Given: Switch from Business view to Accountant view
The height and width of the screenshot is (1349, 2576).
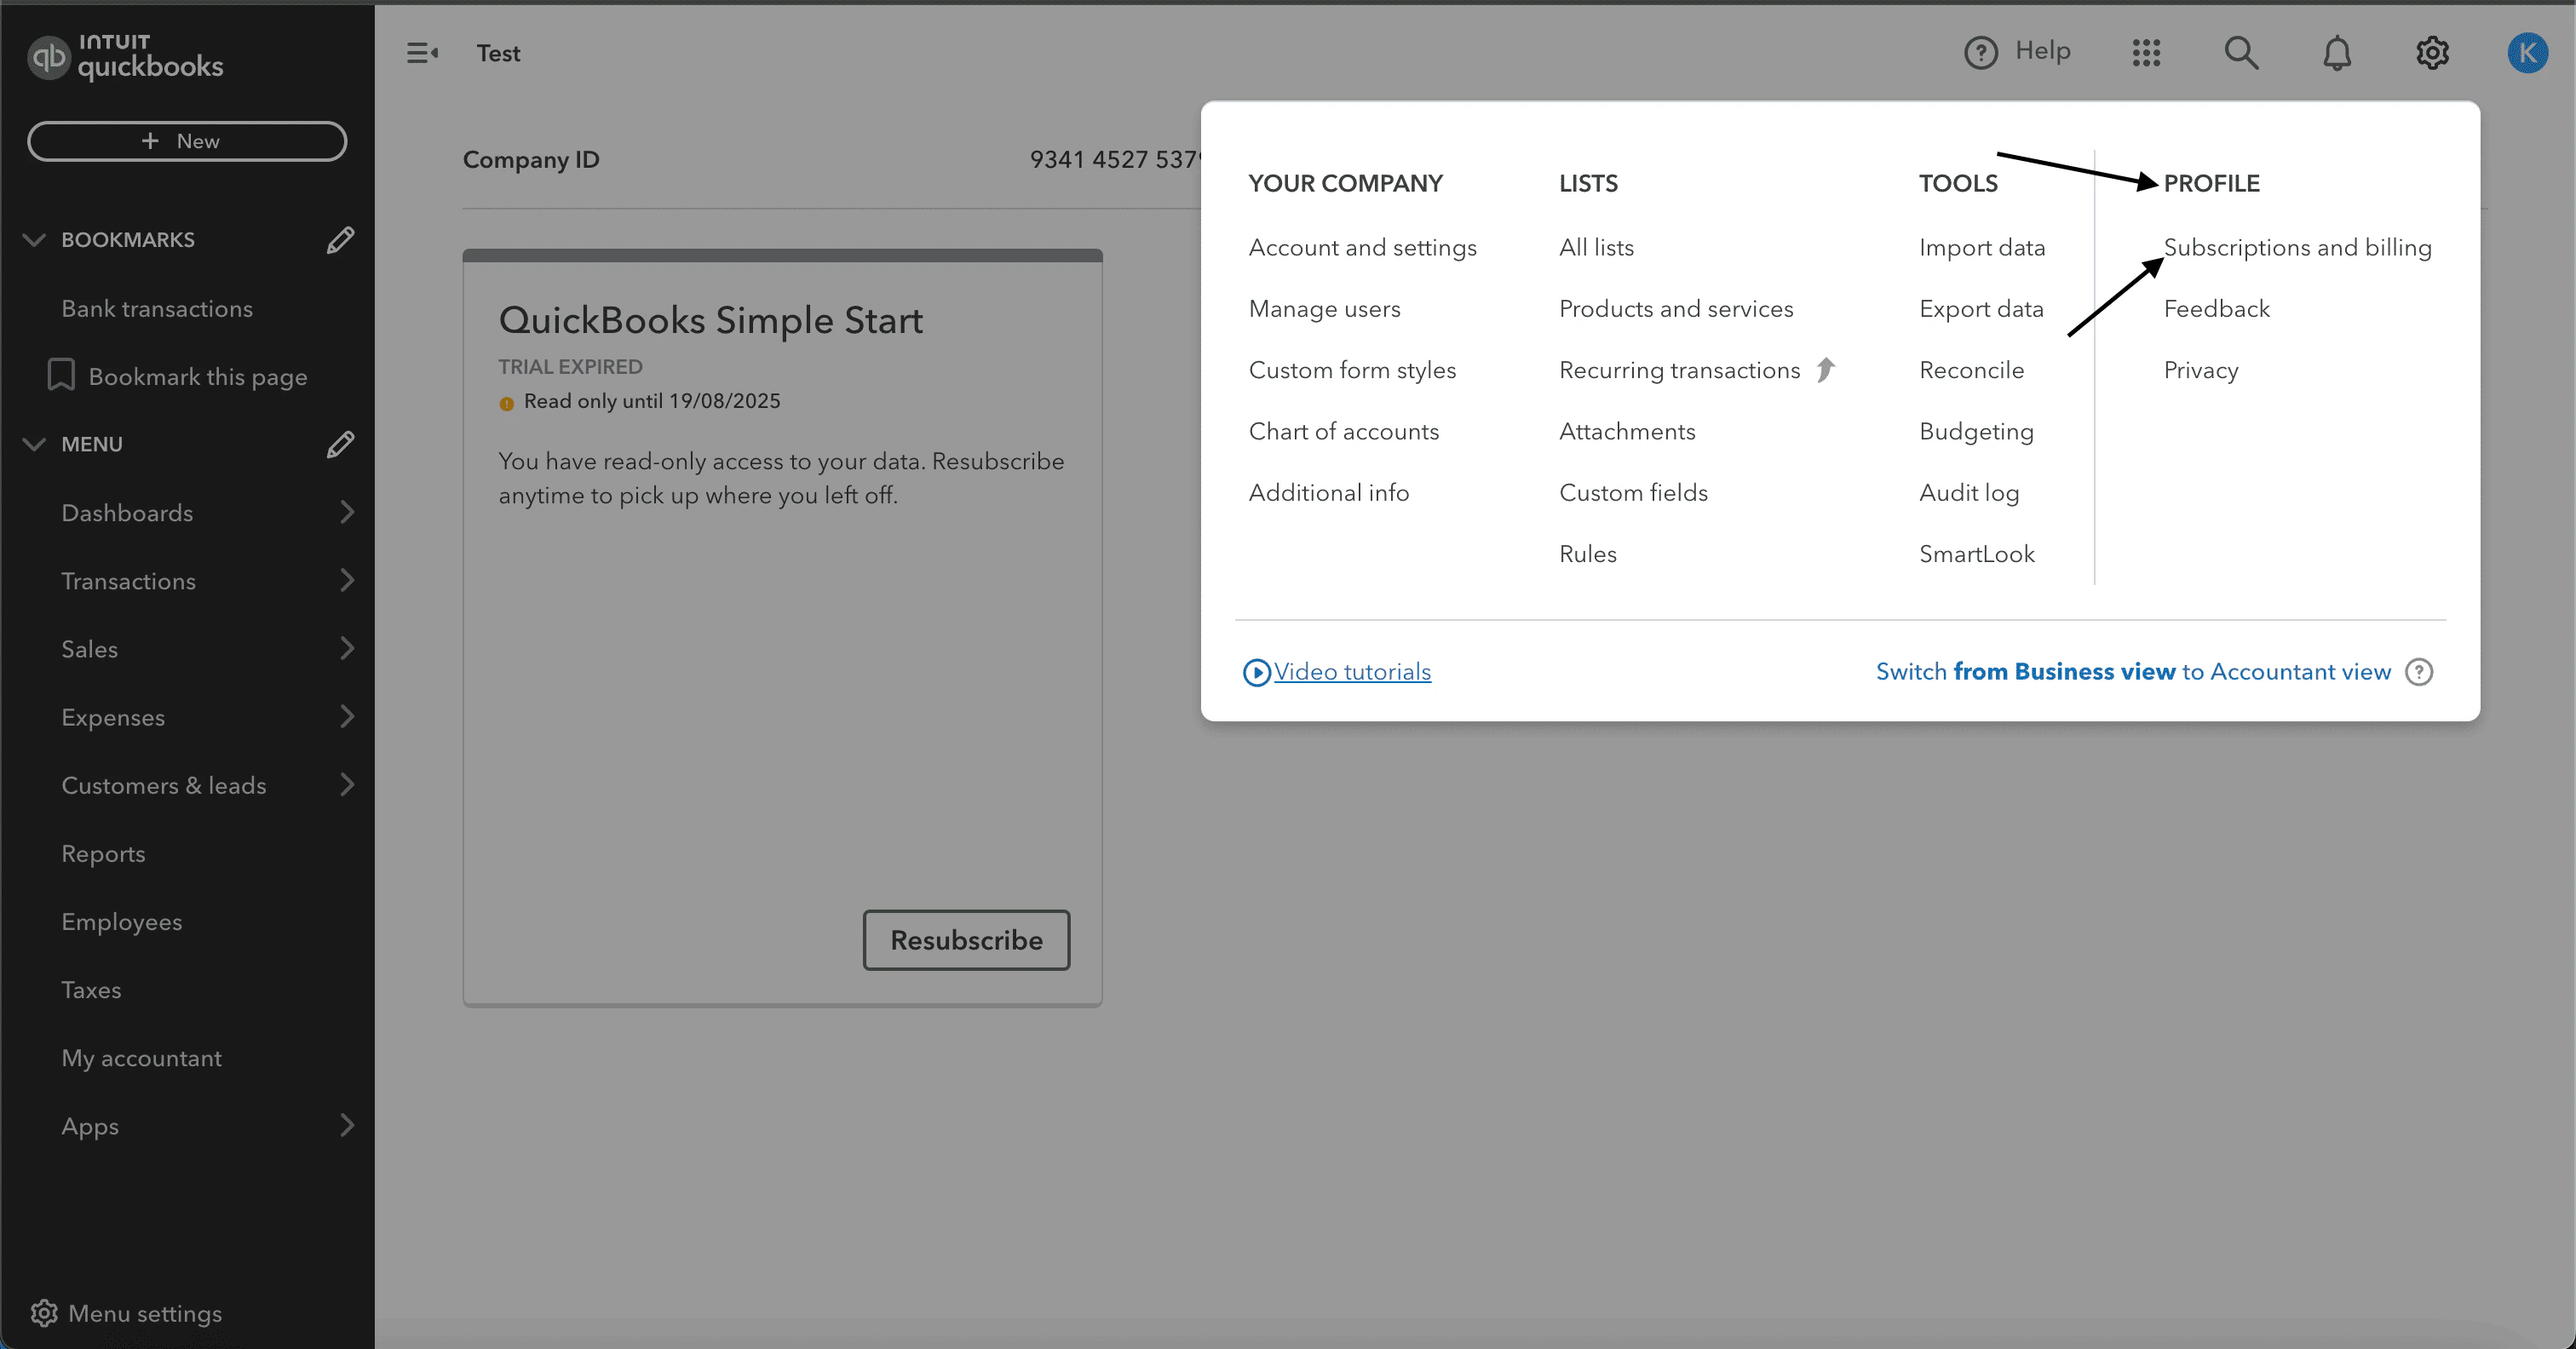Looking at the screenshot, I should coord(2132,672).
